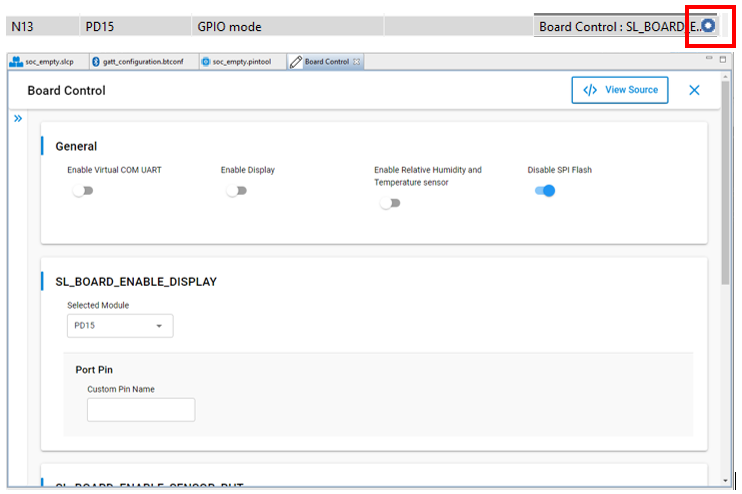Image resolution: width=742 pixels, height=494 pixels.
Task: Click the scrollbar down arrow
Action: [x=725, y=481]
